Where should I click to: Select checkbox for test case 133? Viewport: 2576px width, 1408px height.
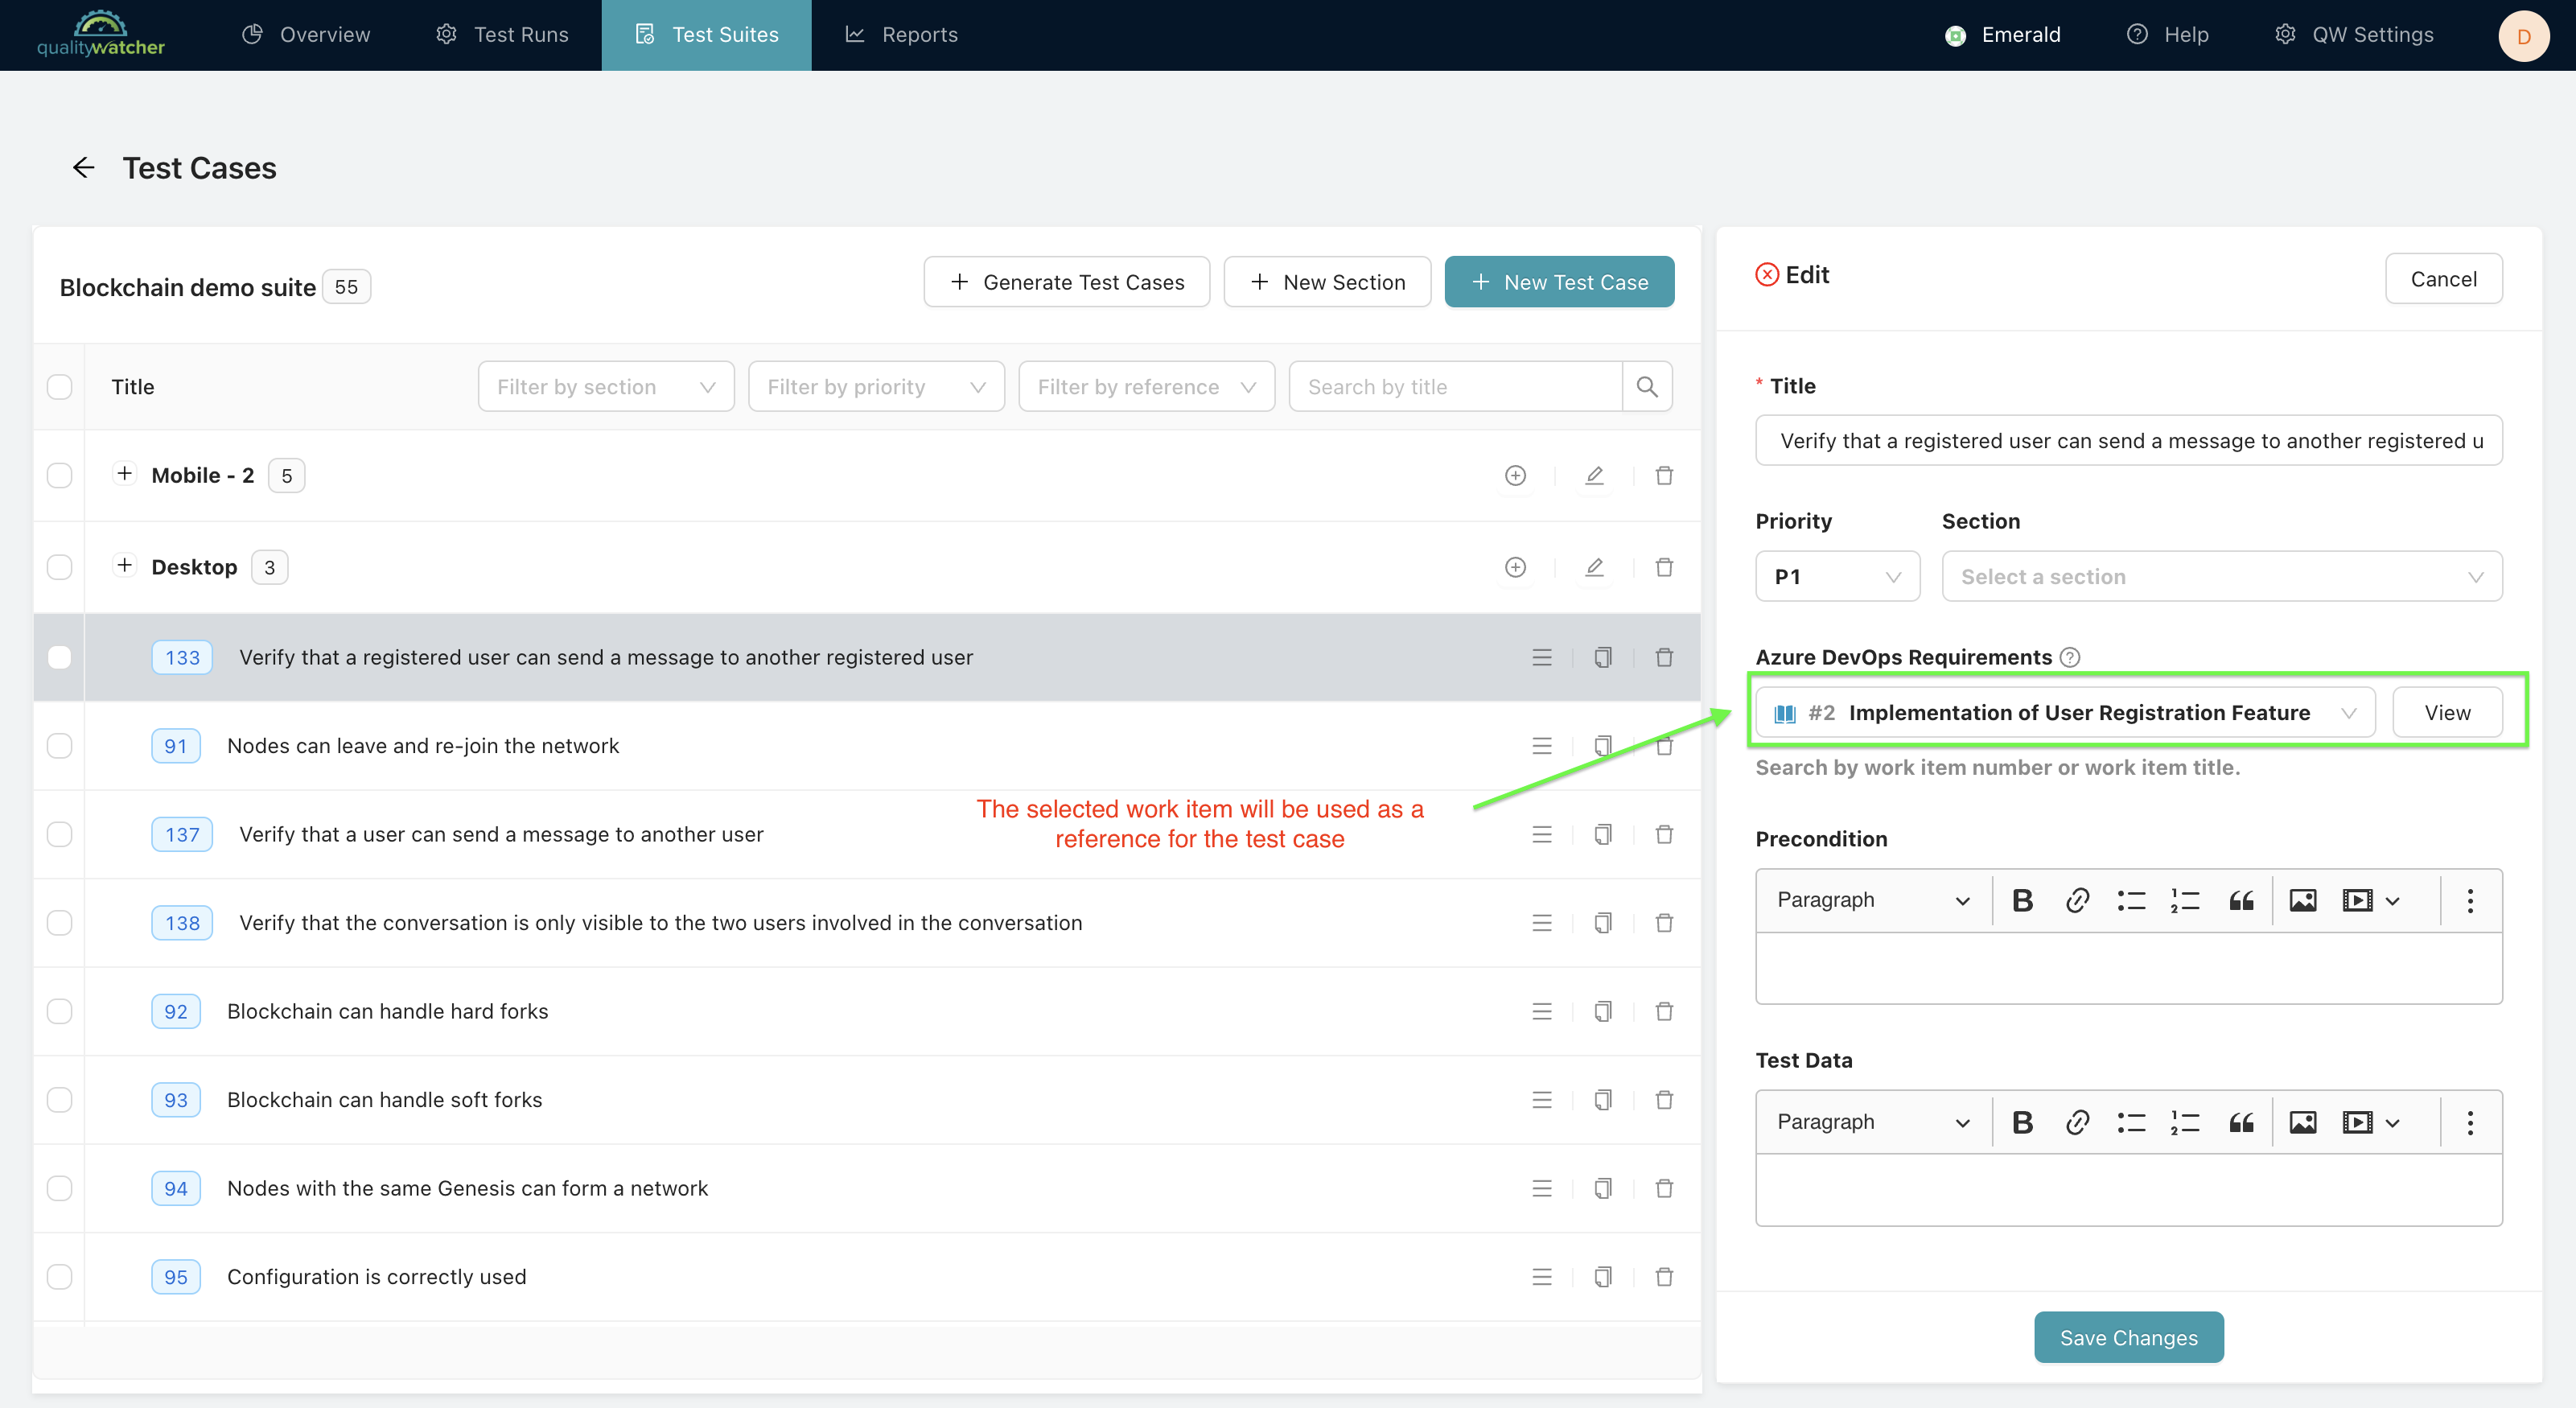coord(60,657)
